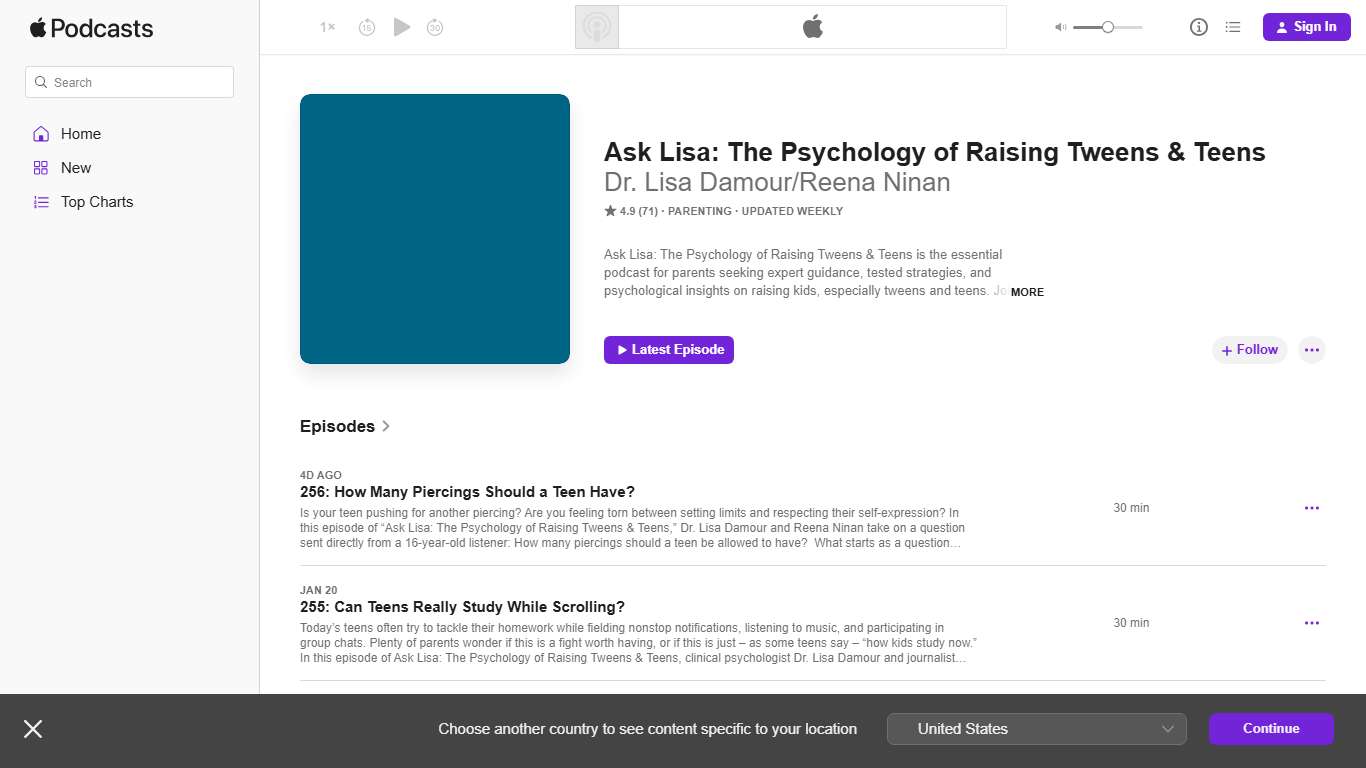
Task: Click the Apple Podcasts logo
Action: 91,28
